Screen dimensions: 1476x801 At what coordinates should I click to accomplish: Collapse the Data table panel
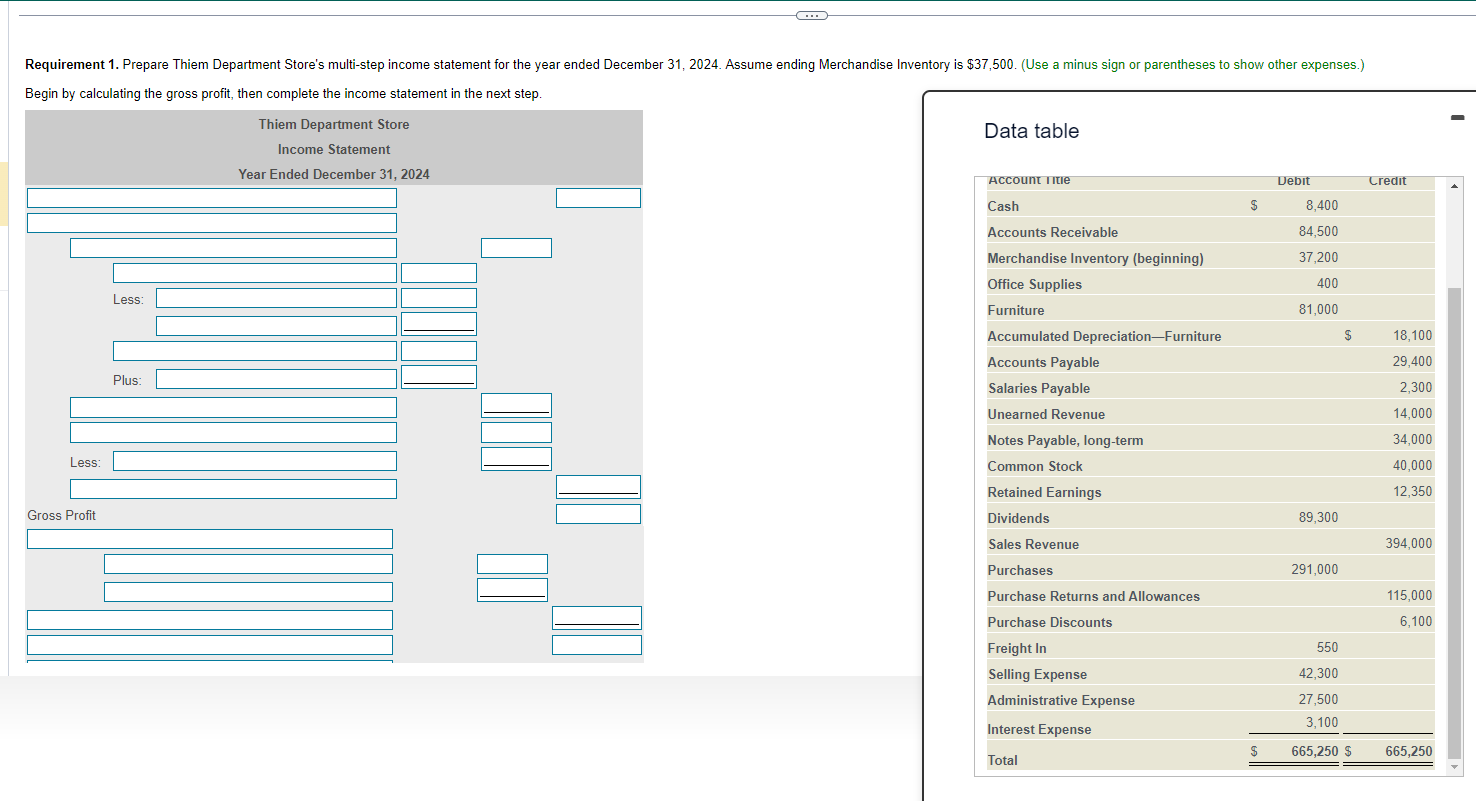tap(1457, 116)
